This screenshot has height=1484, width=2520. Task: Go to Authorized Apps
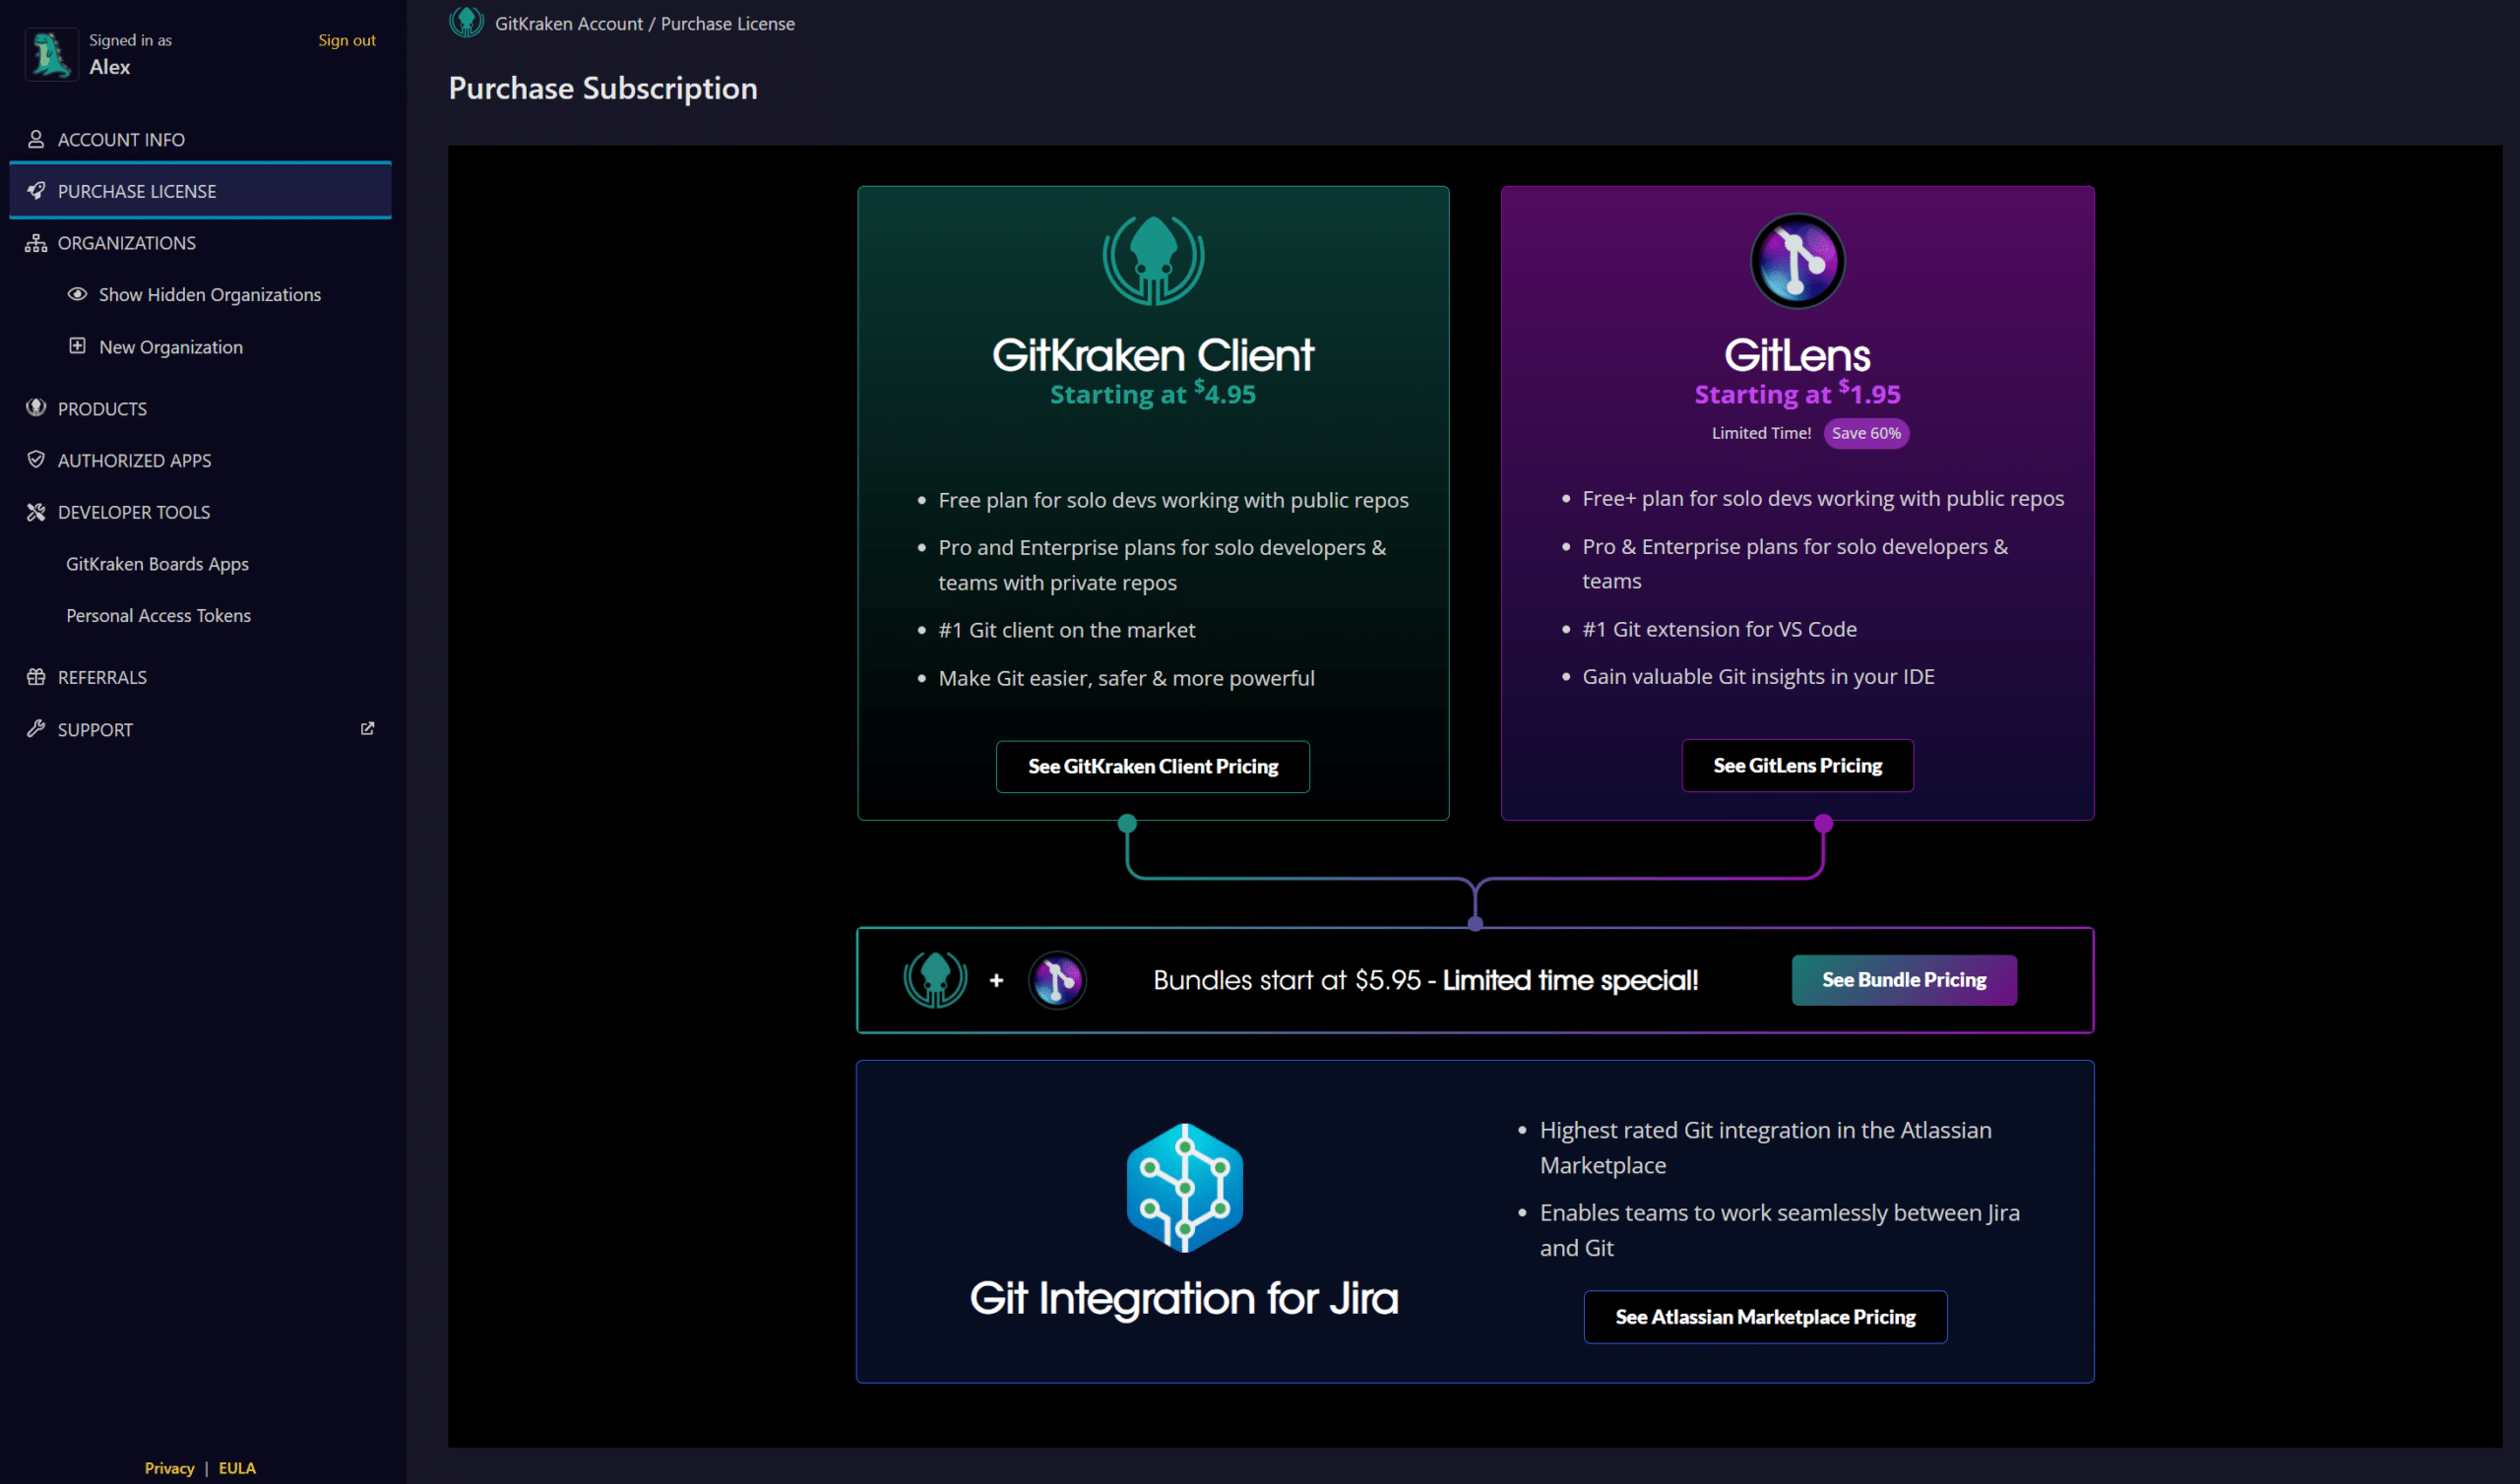tap(134, 460)
